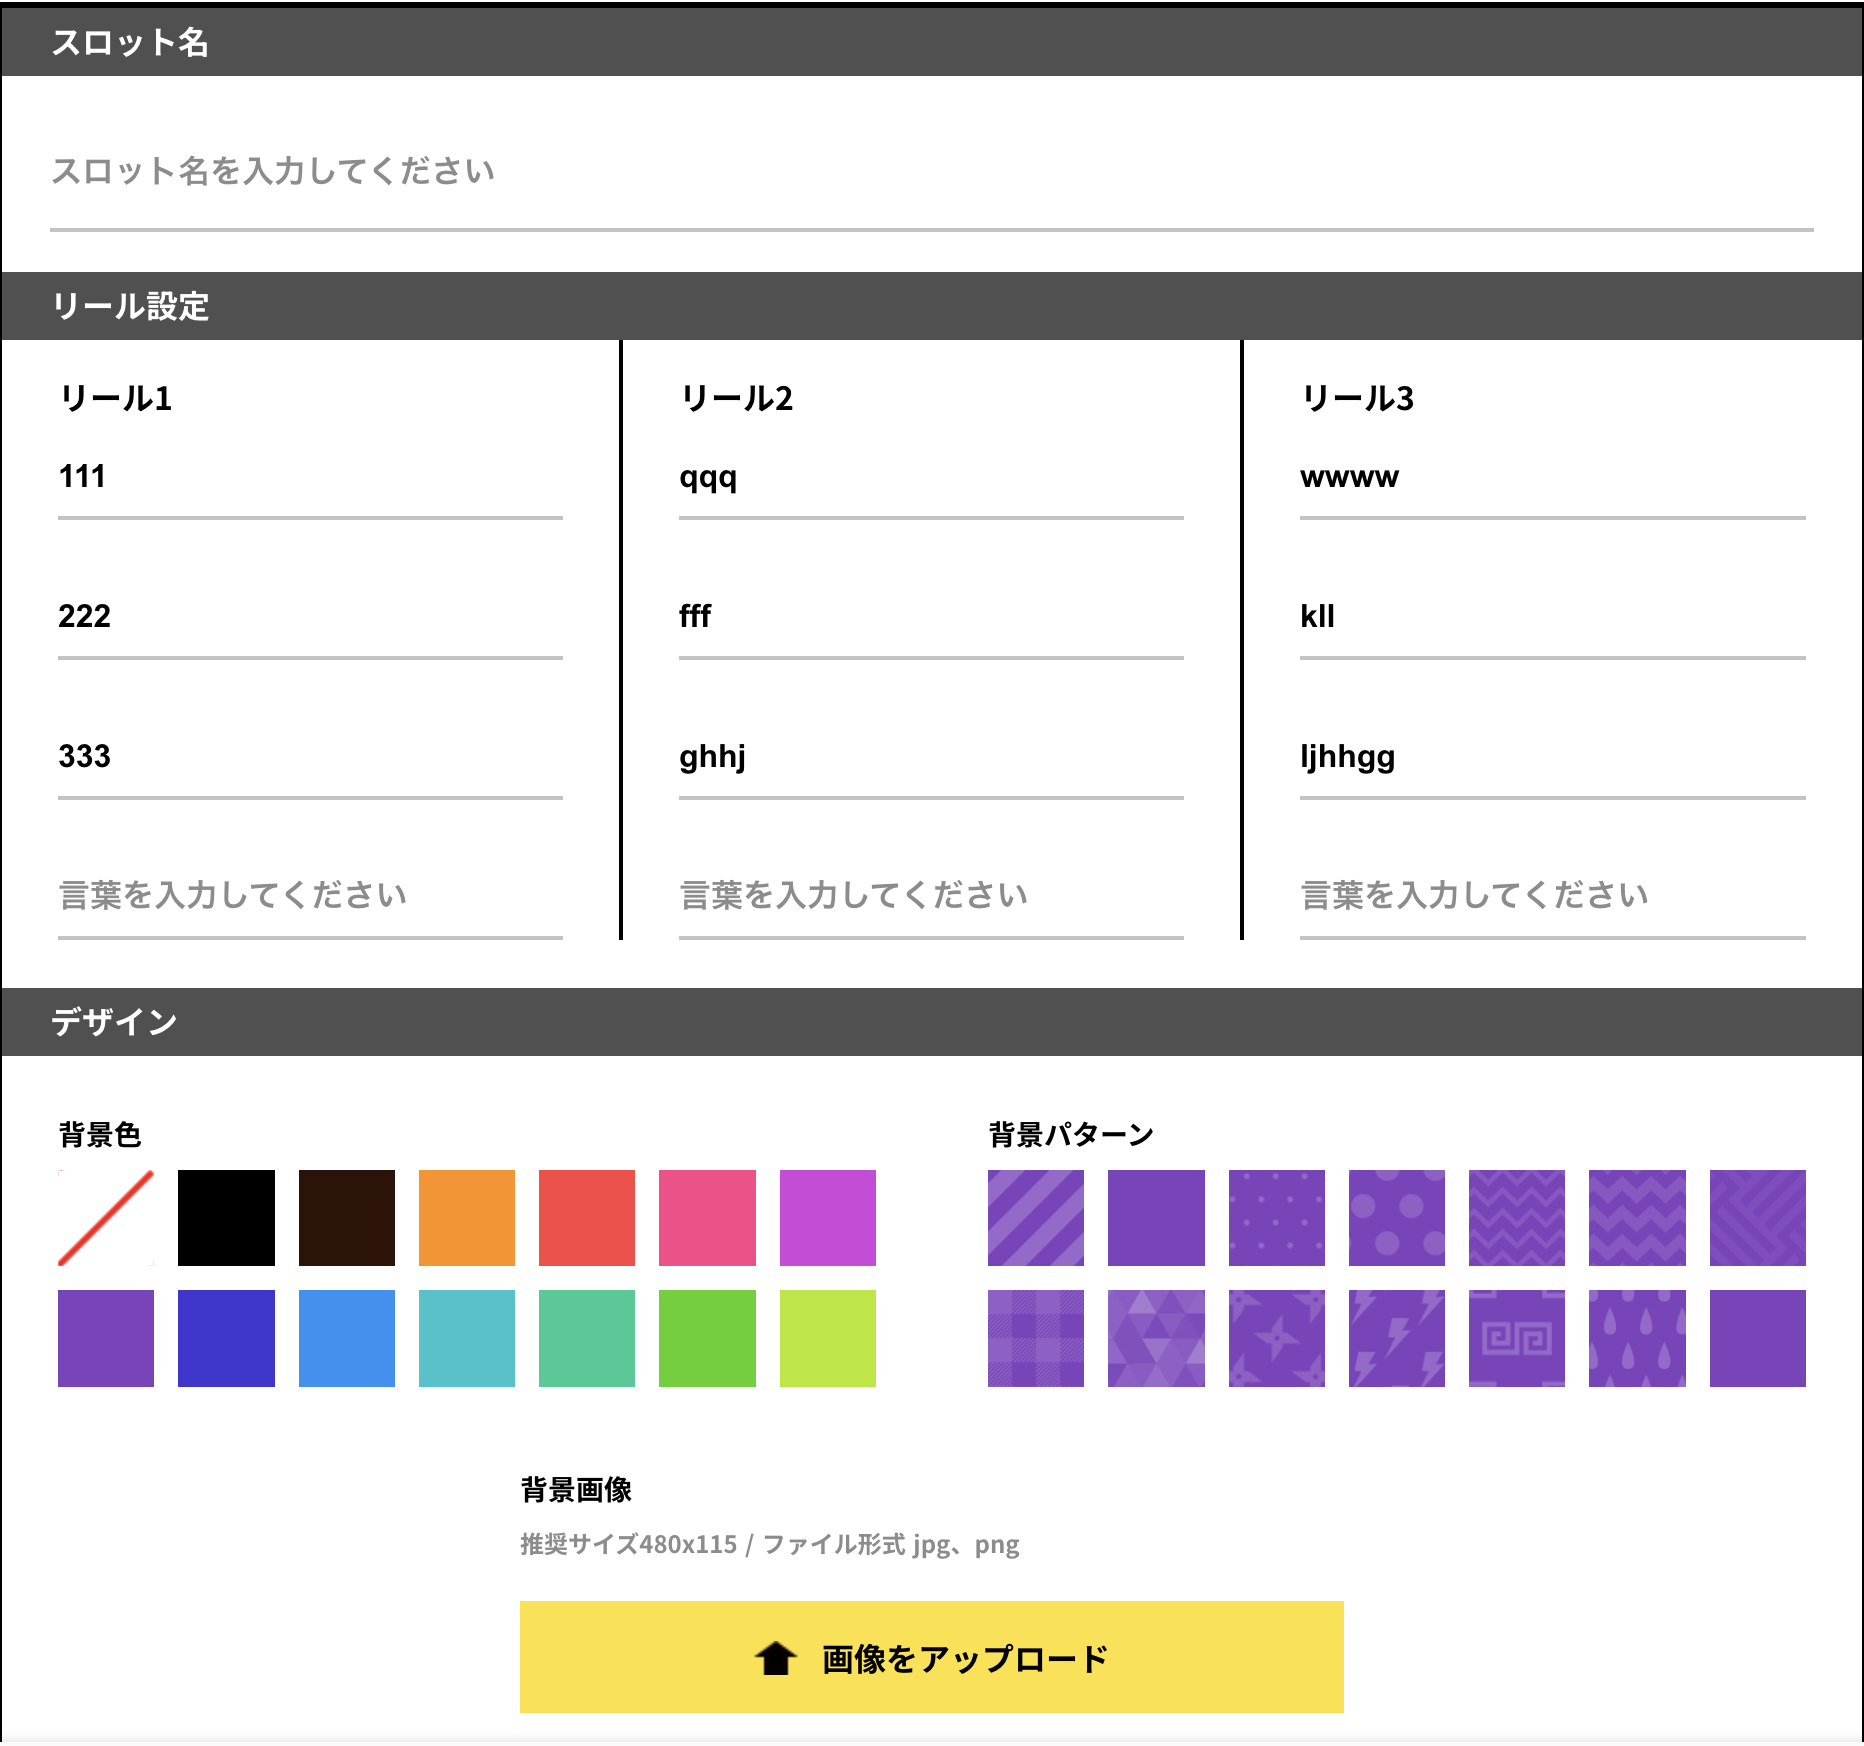Select reel 2 field containing ghhj
The width and height of the screenshot is (1864, 1746).
931,757
